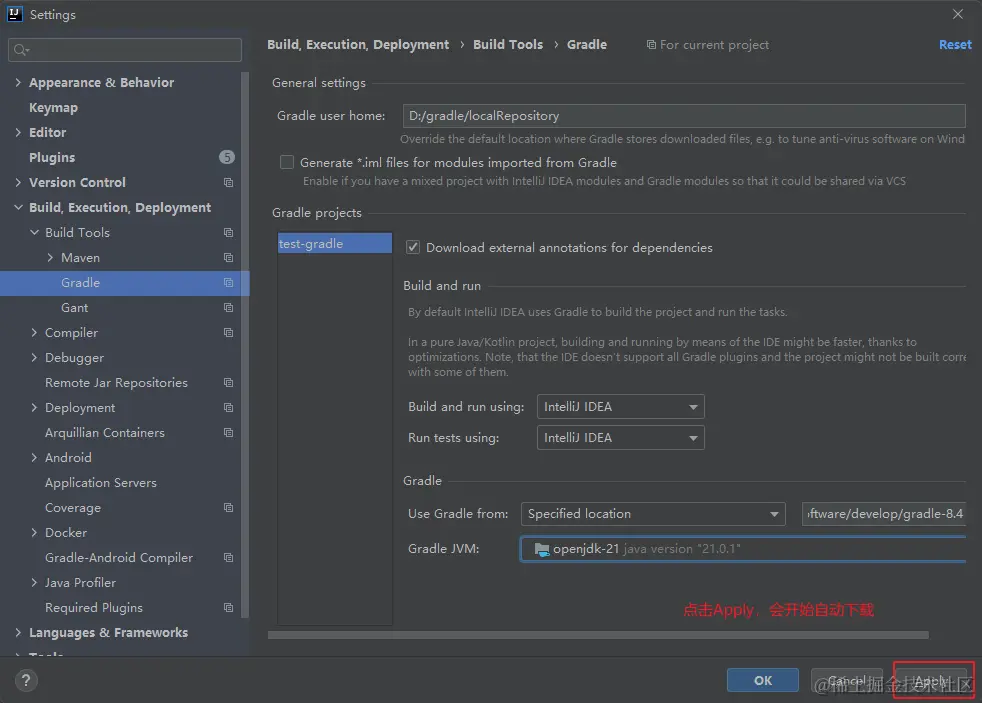
Task: Open Use Gradle from dropdown
Action: coord(653,514)
